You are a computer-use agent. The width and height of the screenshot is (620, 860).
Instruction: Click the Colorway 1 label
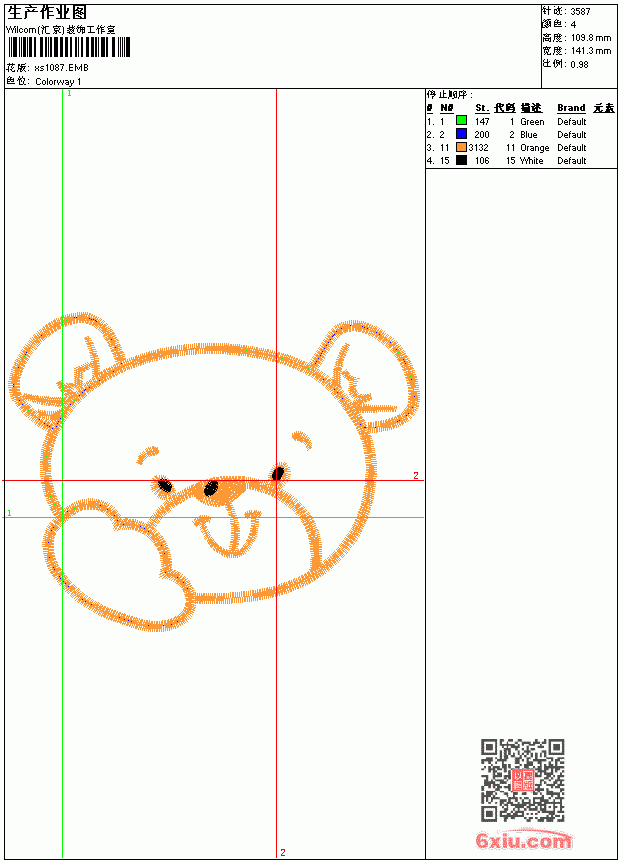click(58, 82)
